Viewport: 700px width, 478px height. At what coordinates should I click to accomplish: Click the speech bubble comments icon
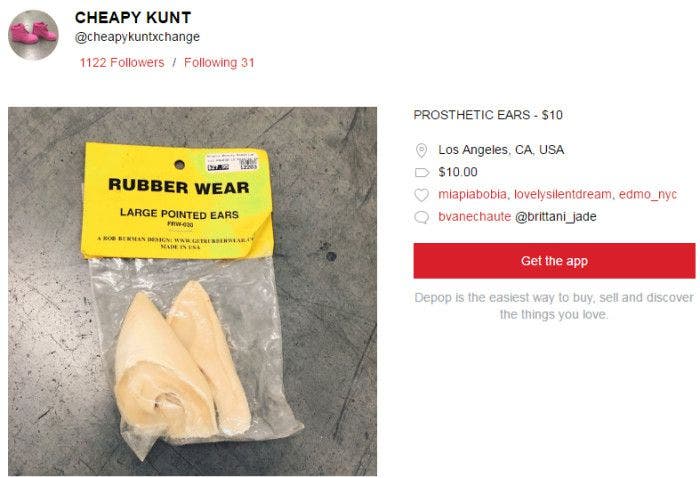[x=421, y=217]
